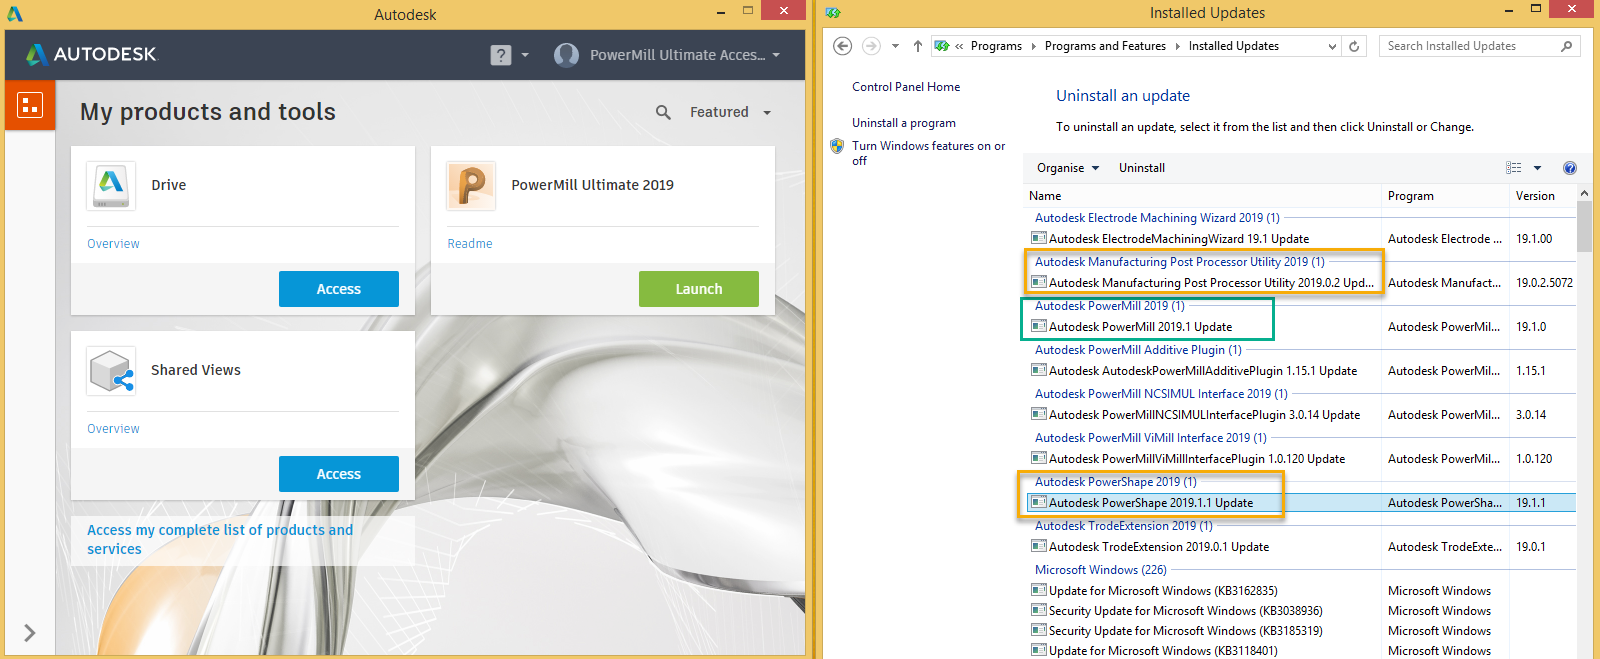Refresh the Installed Updates list
The image size is (1600, 659).
click(1354, 46)
